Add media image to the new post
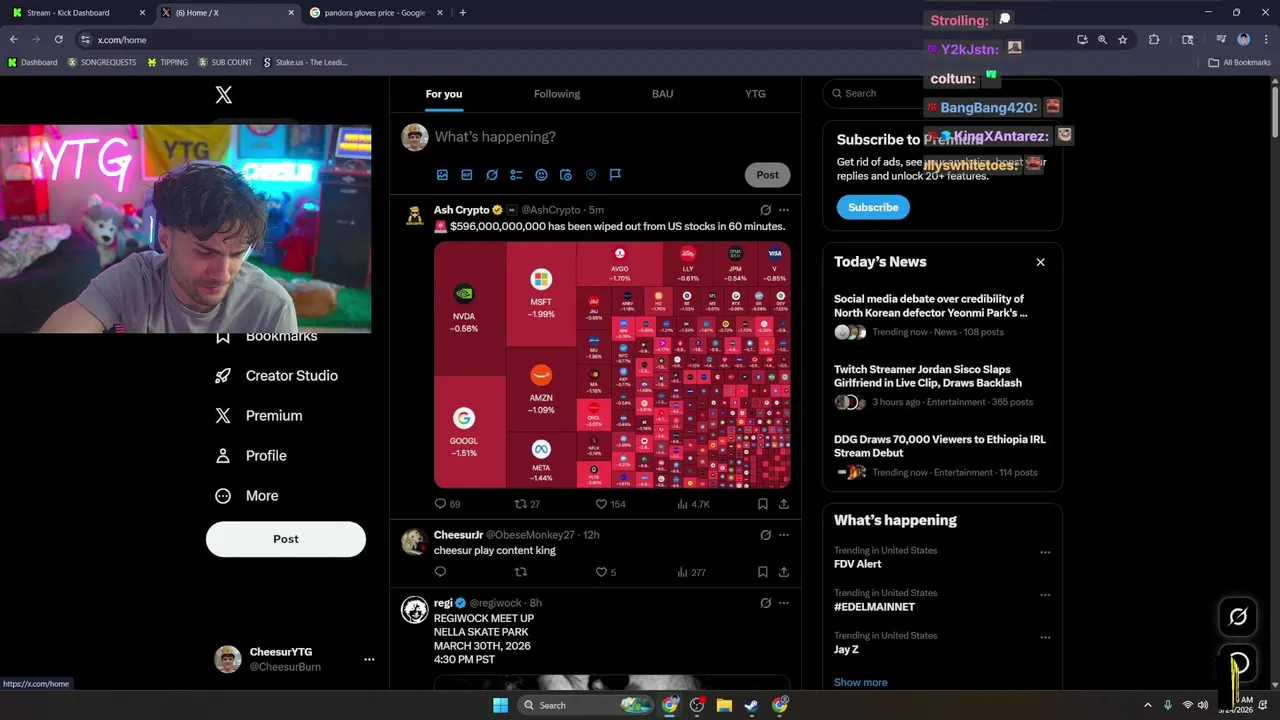 [442, 175]
